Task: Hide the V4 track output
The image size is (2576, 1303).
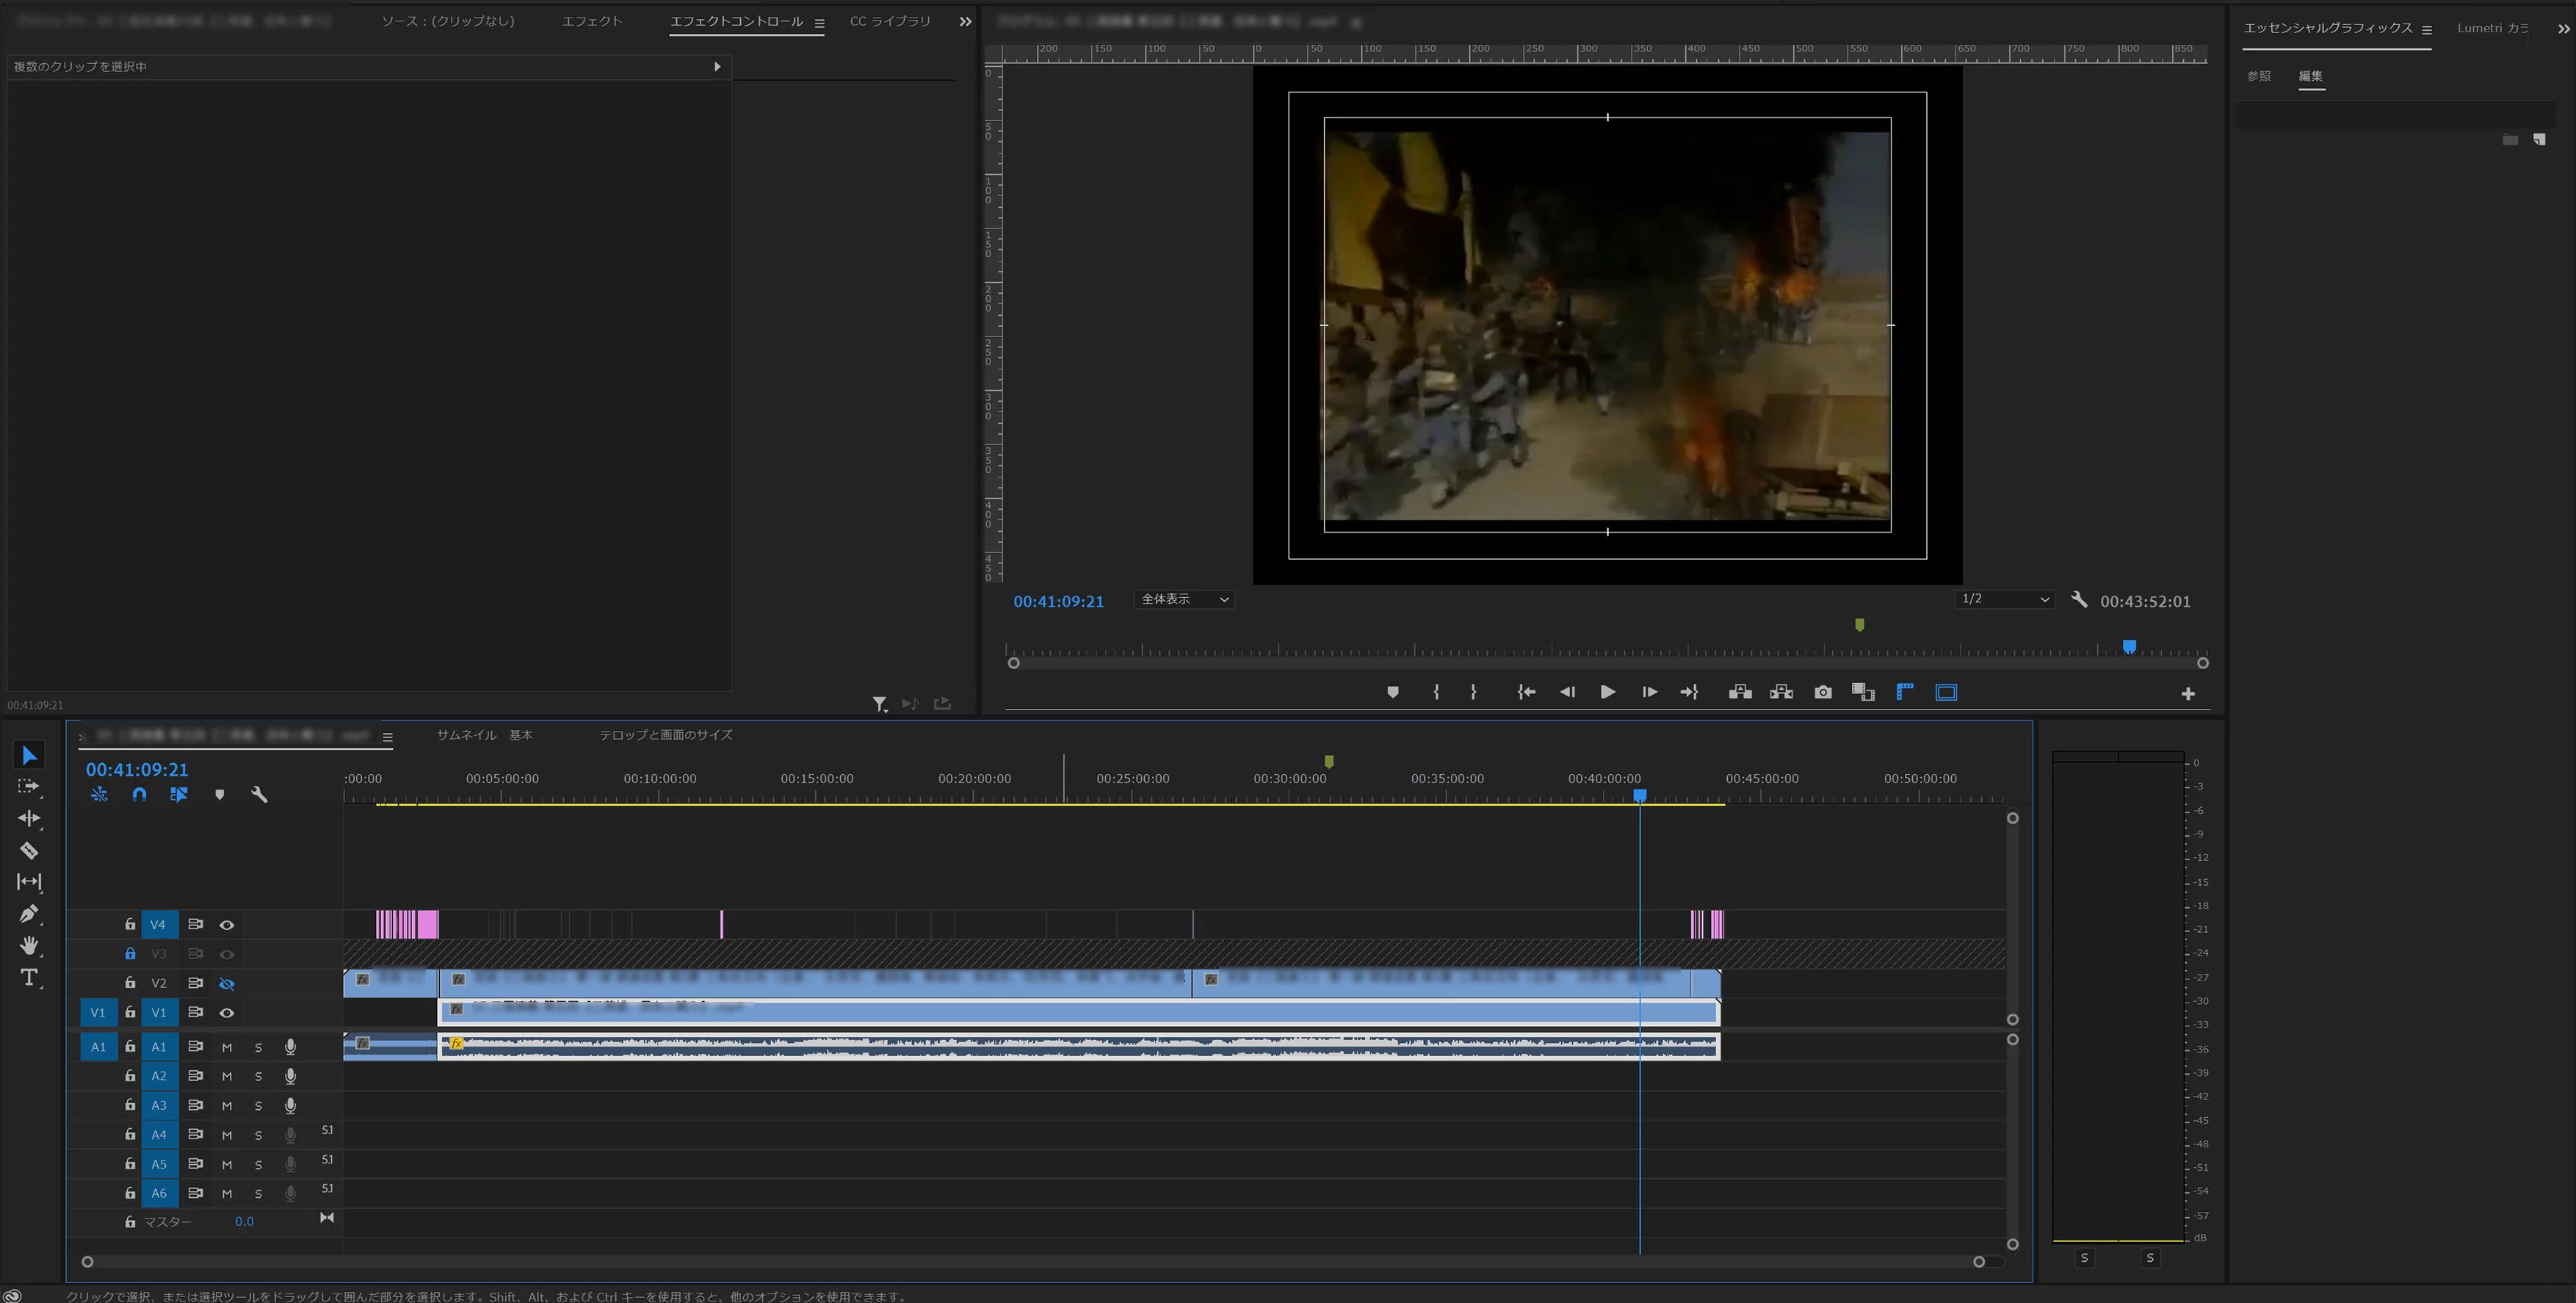Action: point(227,925)
